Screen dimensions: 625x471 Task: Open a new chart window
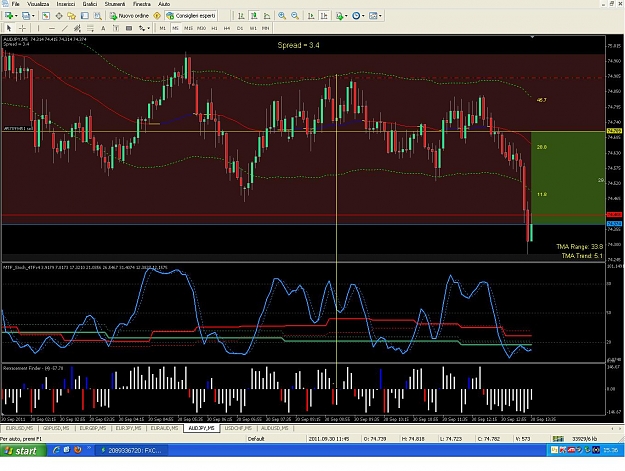[9, 16]
